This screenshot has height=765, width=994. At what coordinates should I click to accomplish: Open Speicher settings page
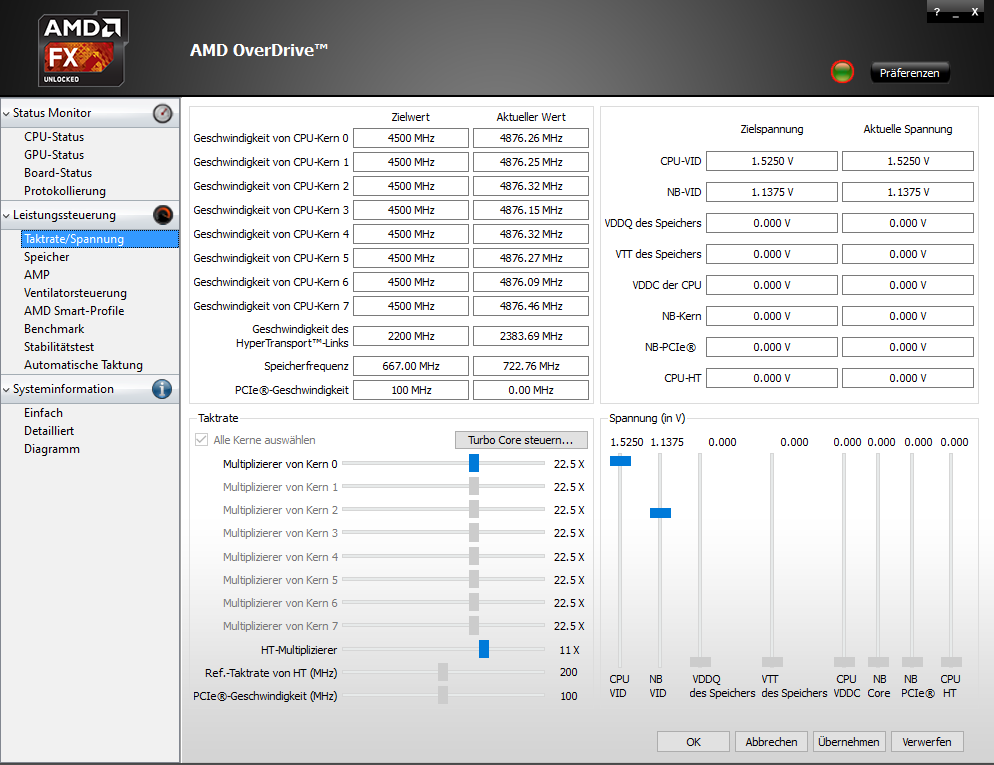46,257
